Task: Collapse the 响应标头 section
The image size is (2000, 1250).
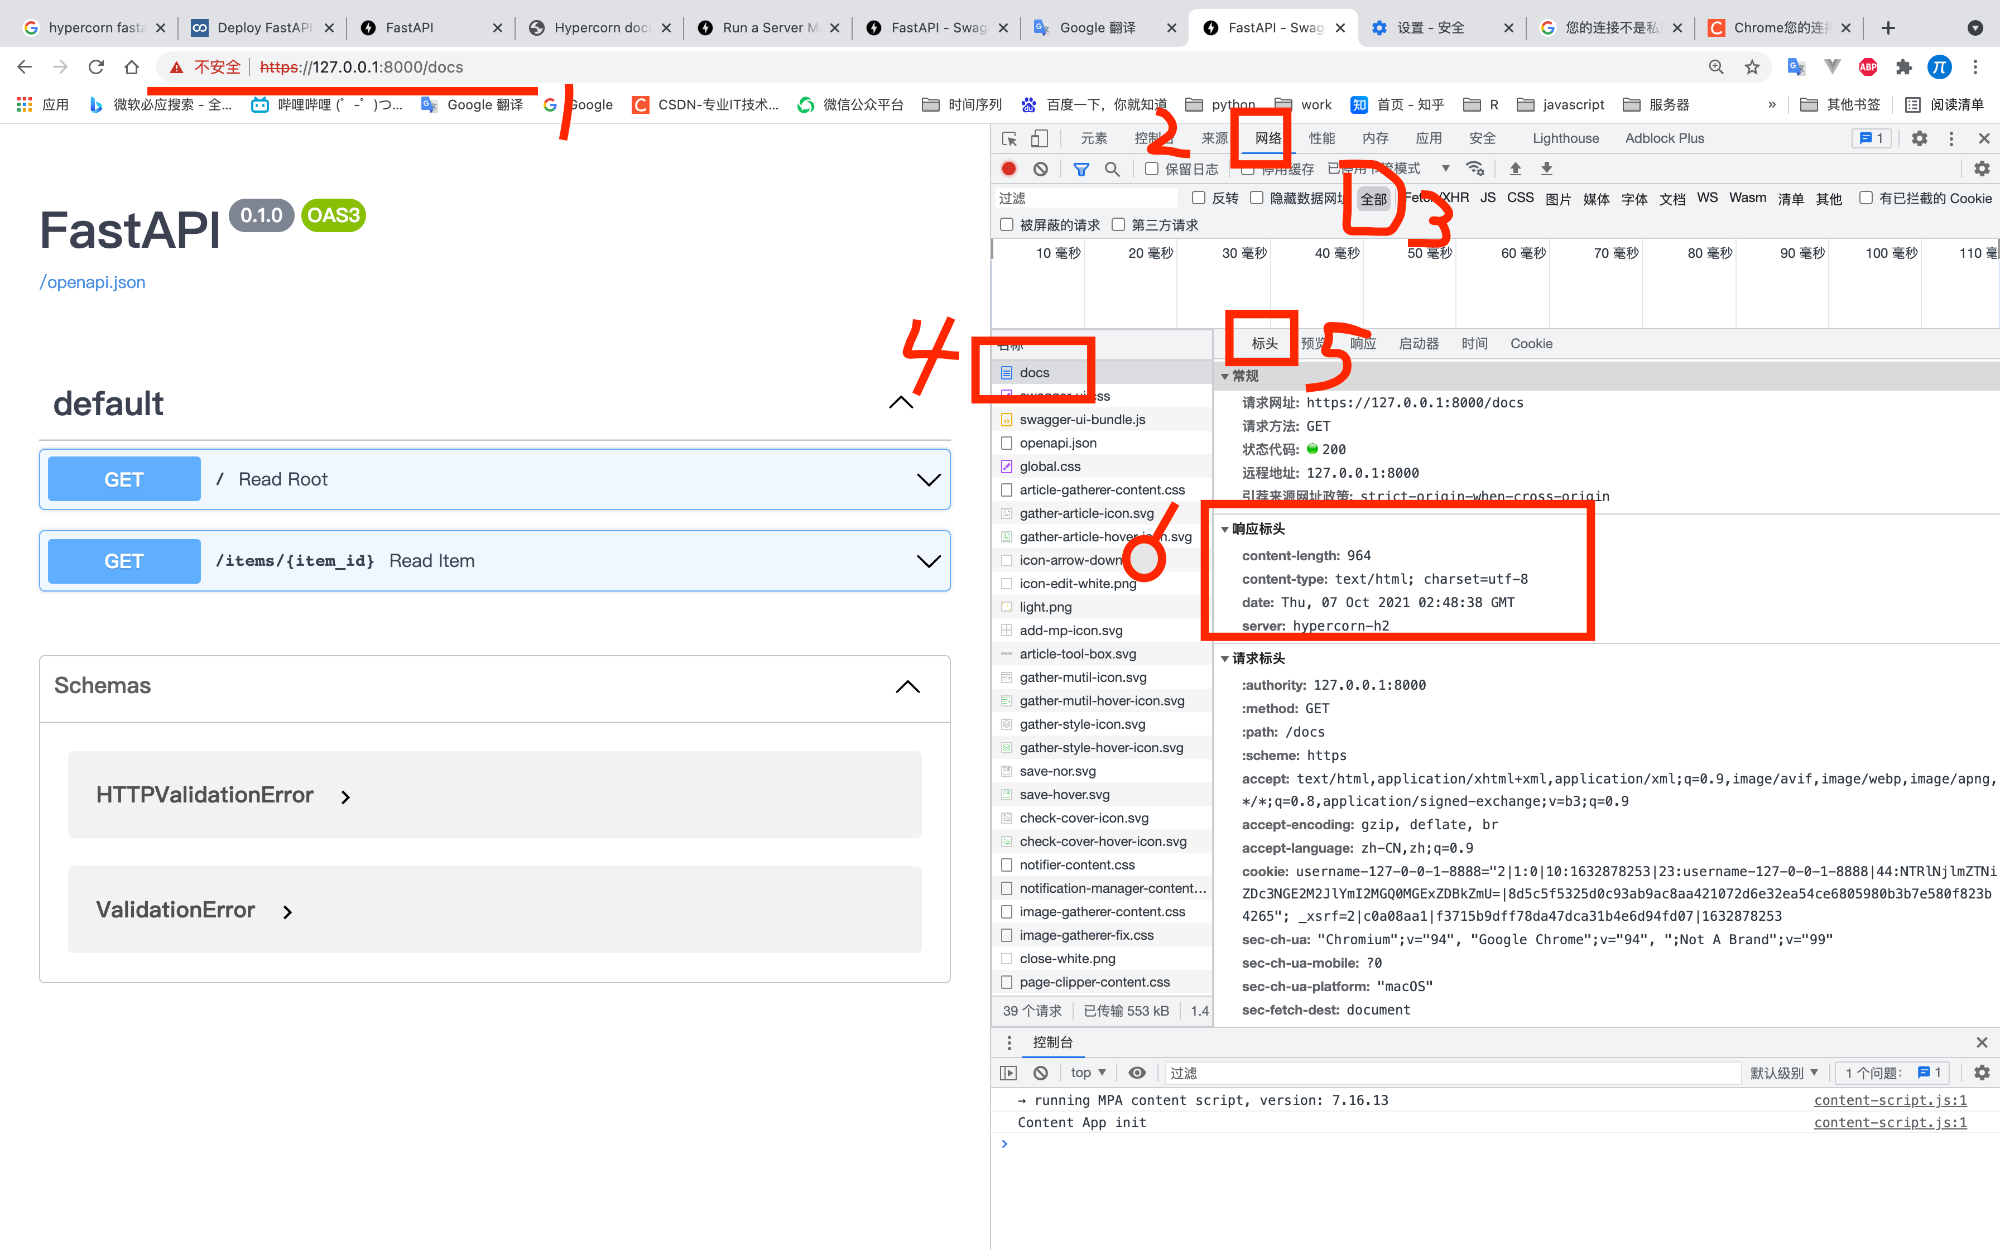Action: coord(1226,528)
